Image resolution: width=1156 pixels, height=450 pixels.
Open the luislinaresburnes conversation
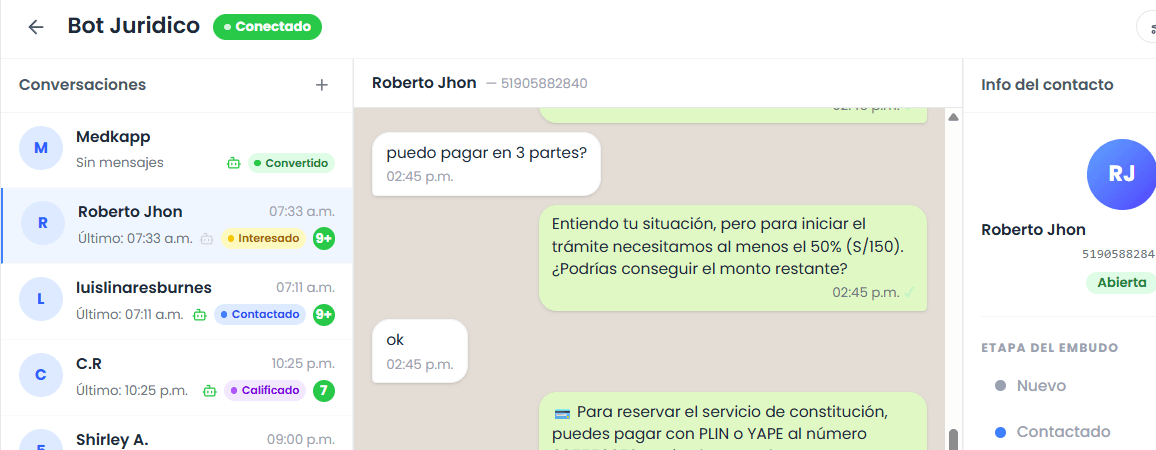point(177,302)
